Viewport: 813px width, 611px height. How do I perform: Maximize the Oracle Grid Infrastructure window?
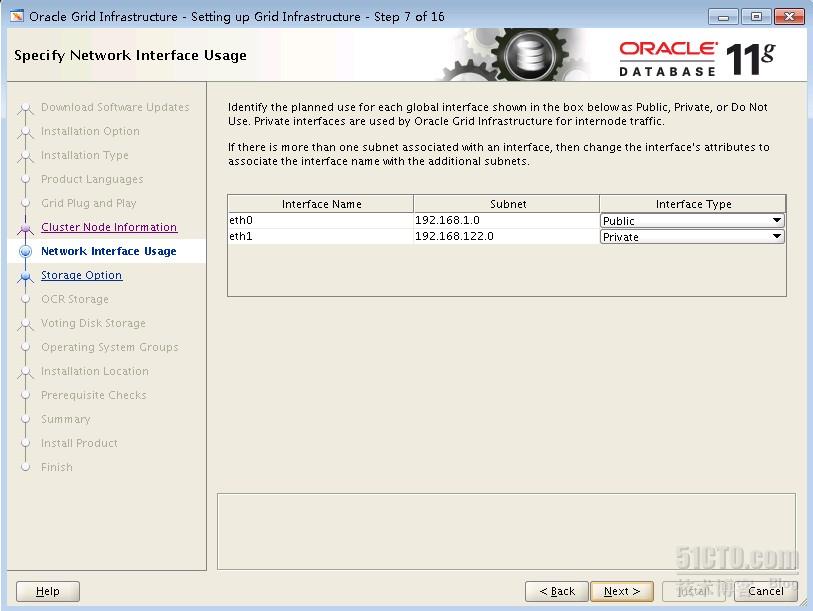coord(755,17)
